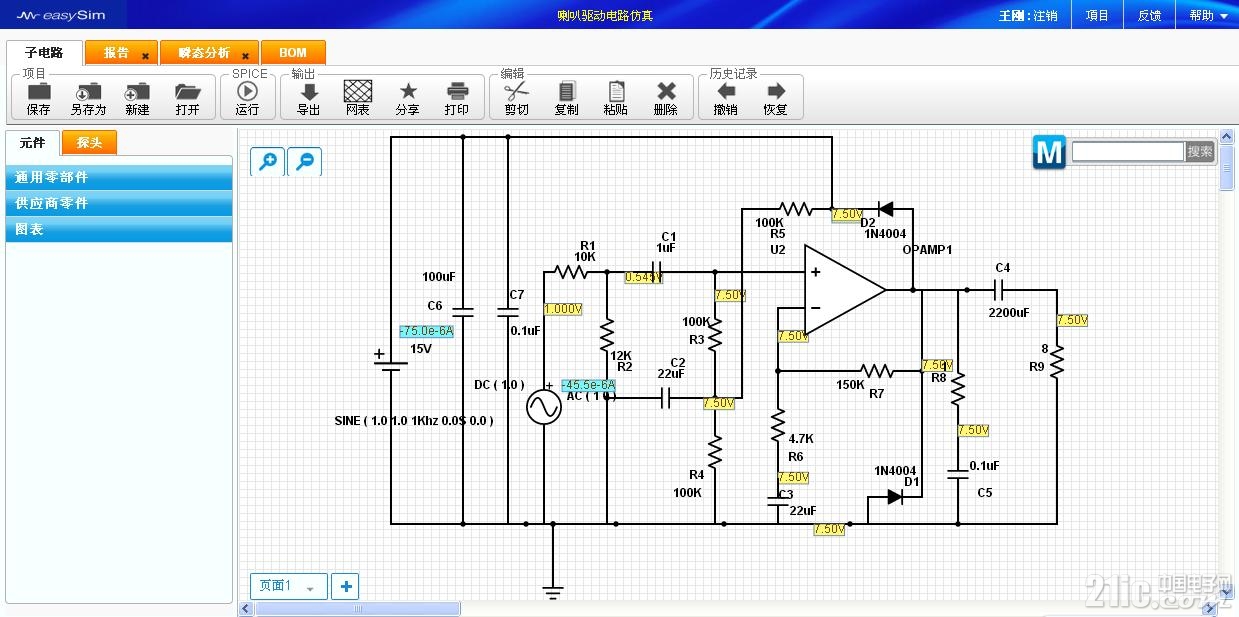Click the ground symbol
Image resolution: width=1239 pixels, height=617 pixels.
coord(553,592)
